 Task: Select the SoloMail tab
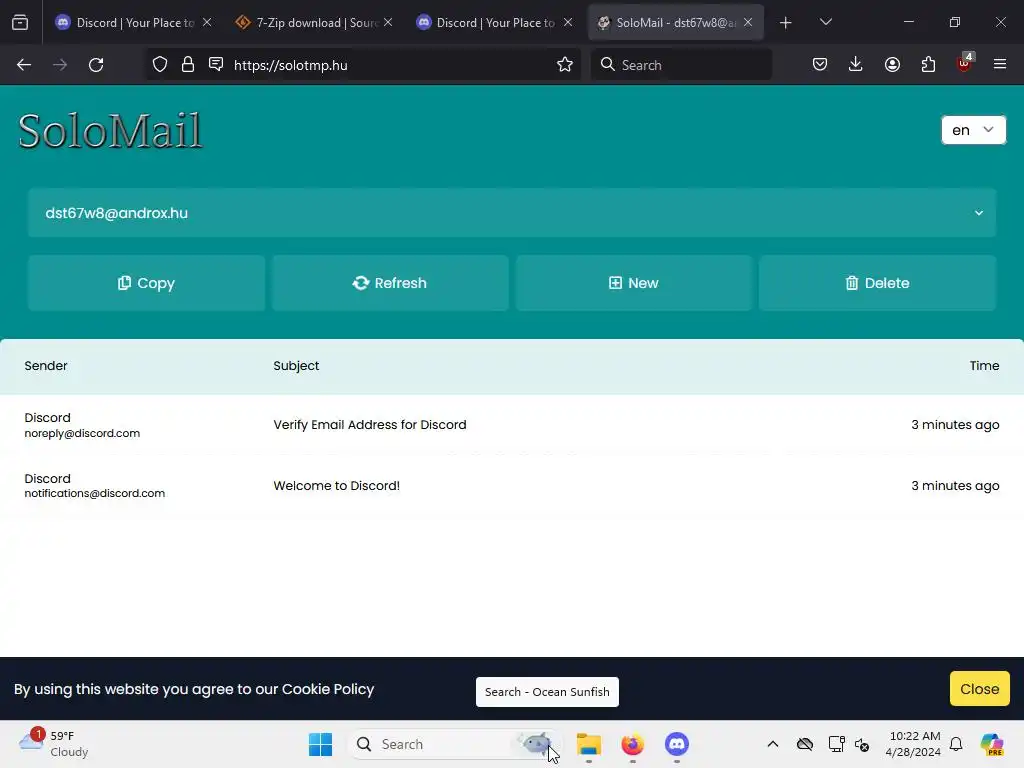click(675, 23)
